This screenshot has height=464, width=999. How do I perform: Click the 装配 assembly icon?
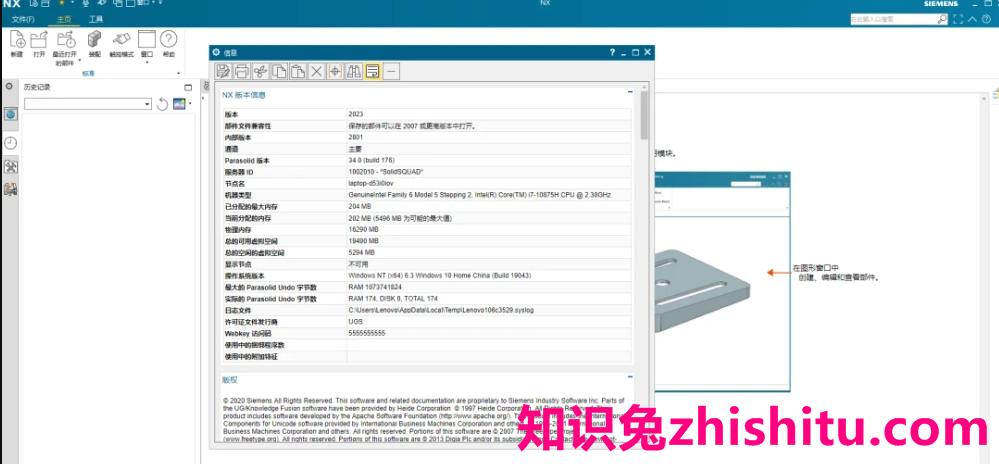(x=94, y=40)
